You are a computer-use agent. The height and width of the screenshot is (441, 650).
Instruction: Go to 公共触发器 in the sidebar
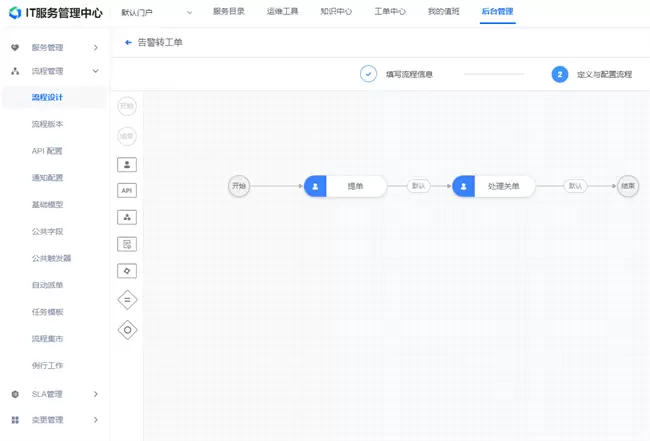51,258
